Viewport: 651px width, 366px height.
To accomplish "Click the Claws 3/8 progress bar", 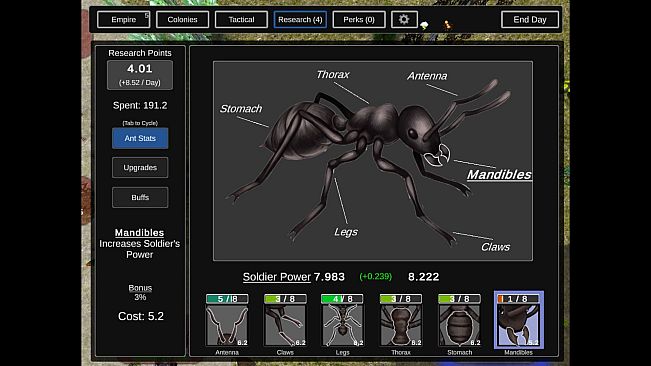I will click(285, 299).
